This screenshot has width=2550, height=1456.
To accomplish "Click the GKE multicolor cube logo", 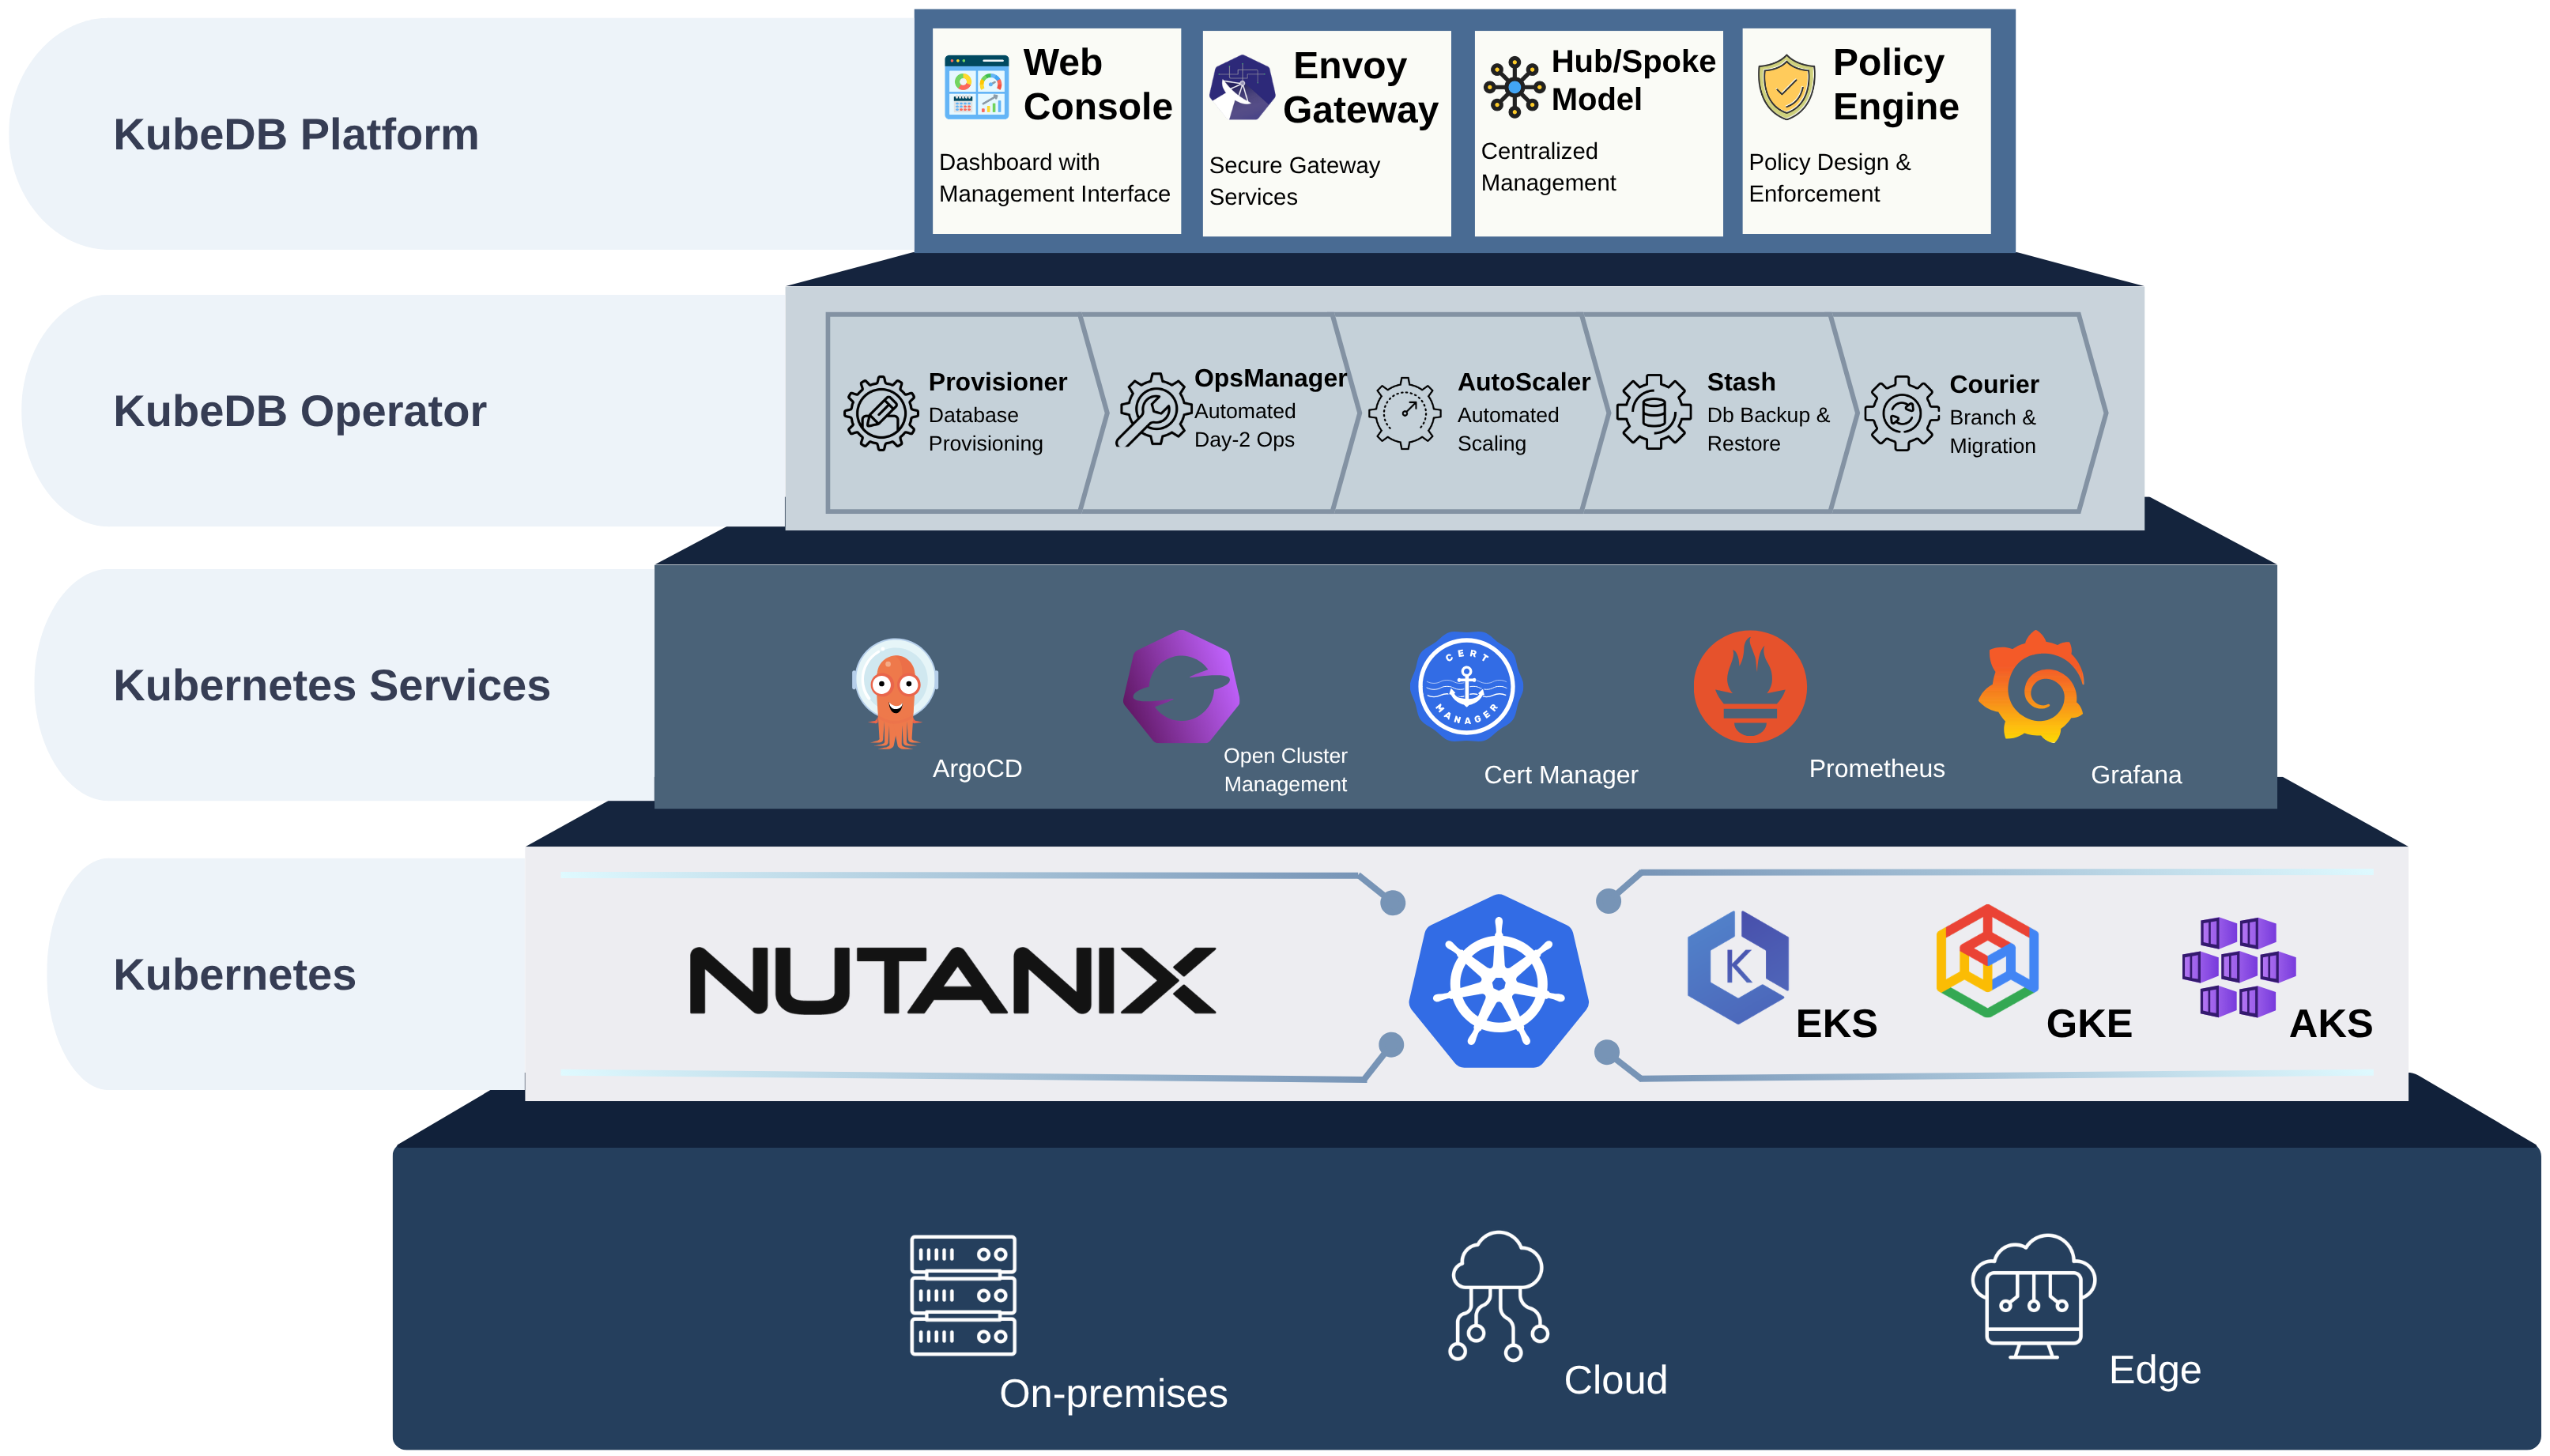I will (1986, 961).
